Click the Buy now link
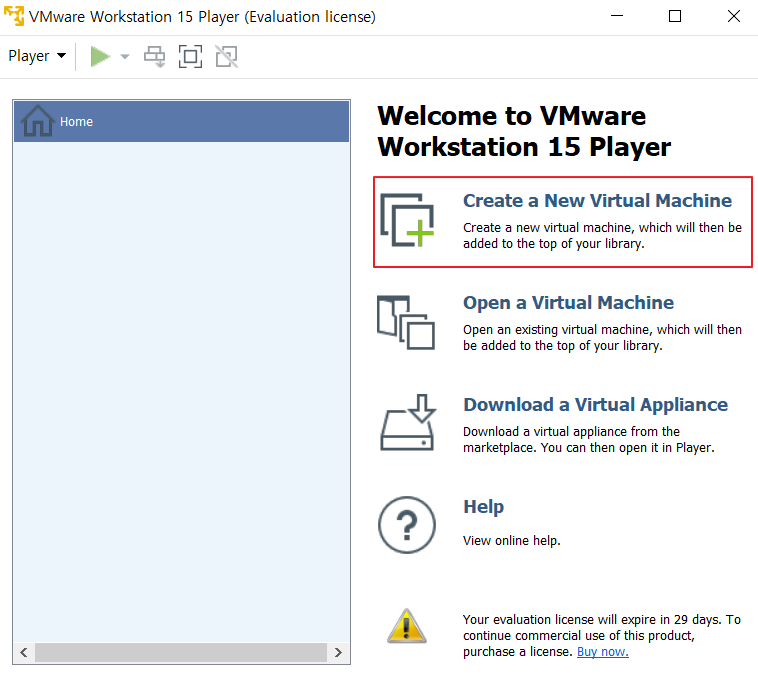 pos(603,652)
